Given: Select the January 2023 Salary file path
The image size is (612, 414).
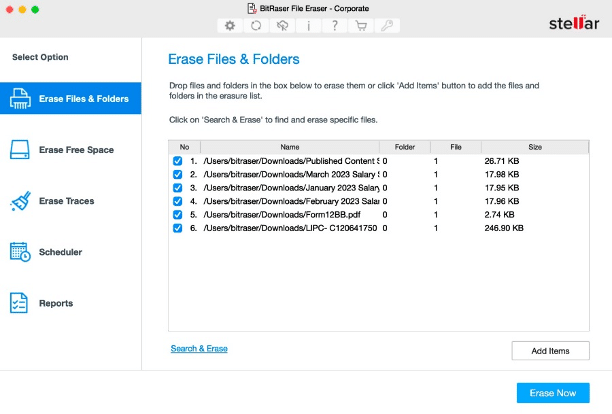Looking at the screenshot, I should (x=291, y=188).
